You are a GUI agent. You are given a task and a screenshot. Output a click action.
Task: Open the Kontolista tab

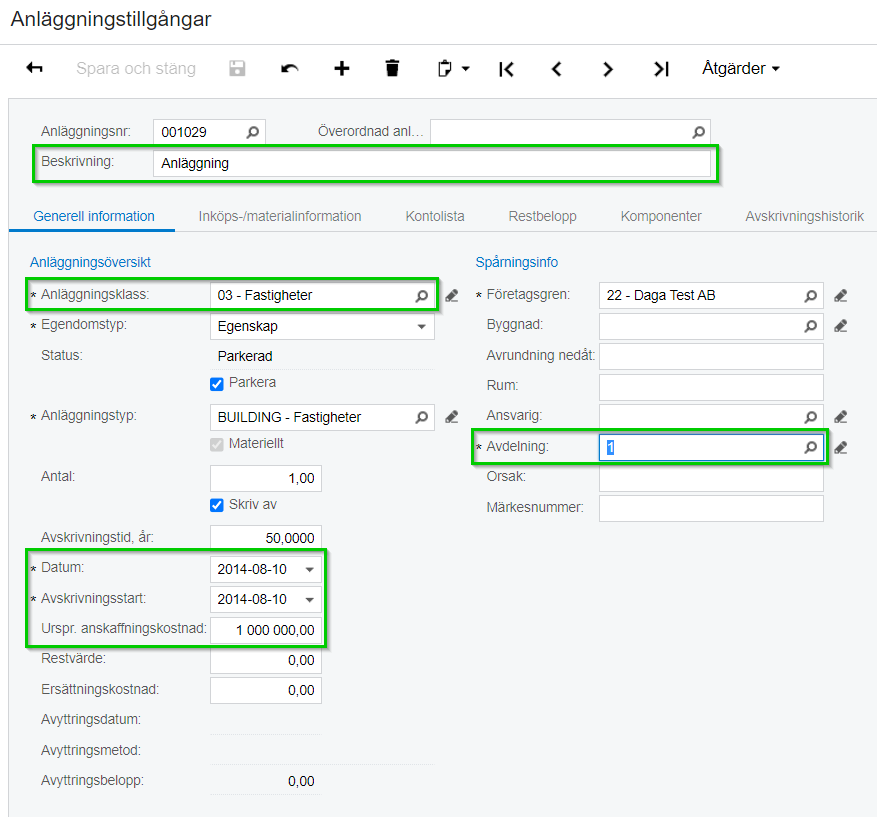click(x=435, y=216)
